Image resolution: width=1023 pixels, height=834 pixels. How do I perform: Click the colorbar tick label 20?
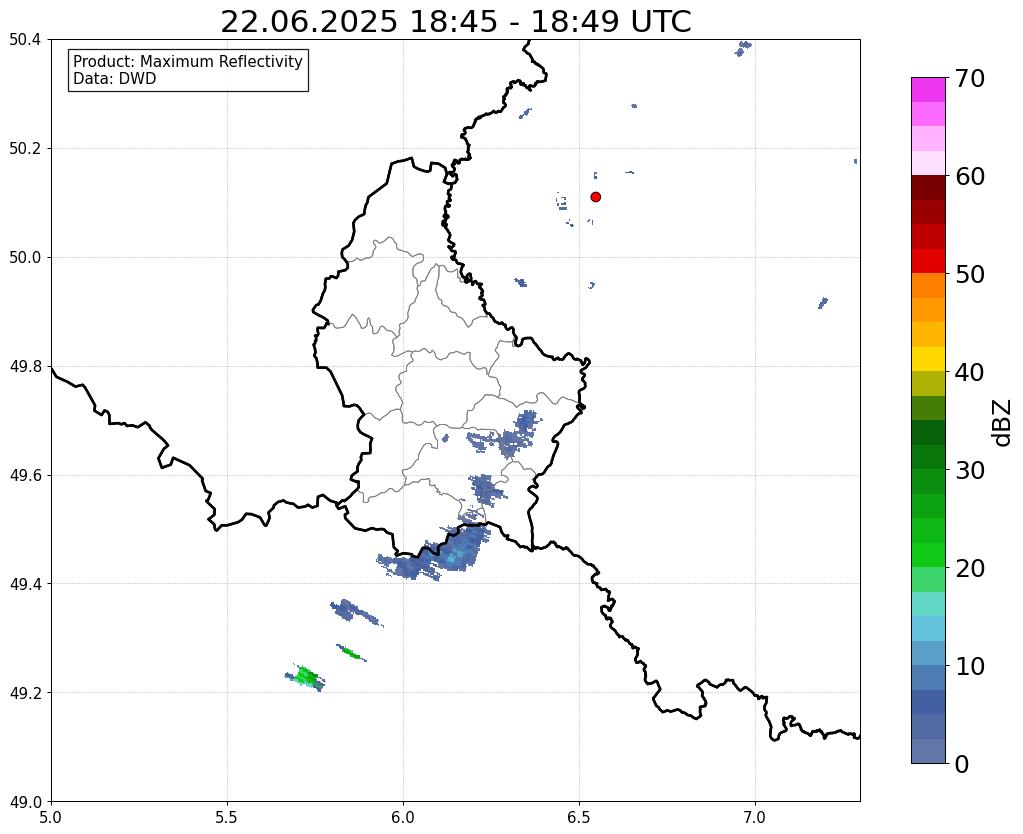pos(970,568)
